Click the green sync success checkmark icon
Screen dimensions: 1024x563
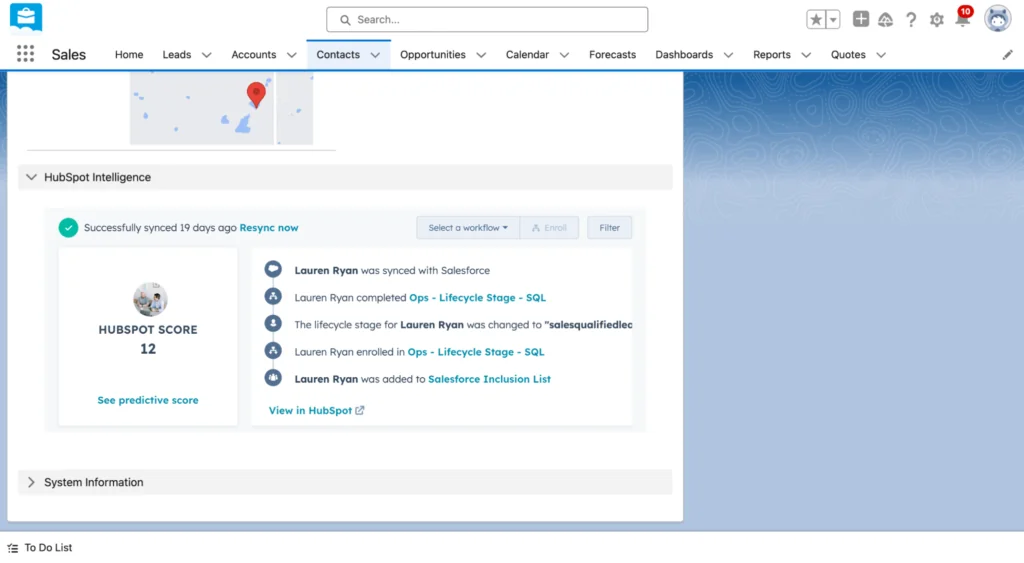[x=68, y=227]
